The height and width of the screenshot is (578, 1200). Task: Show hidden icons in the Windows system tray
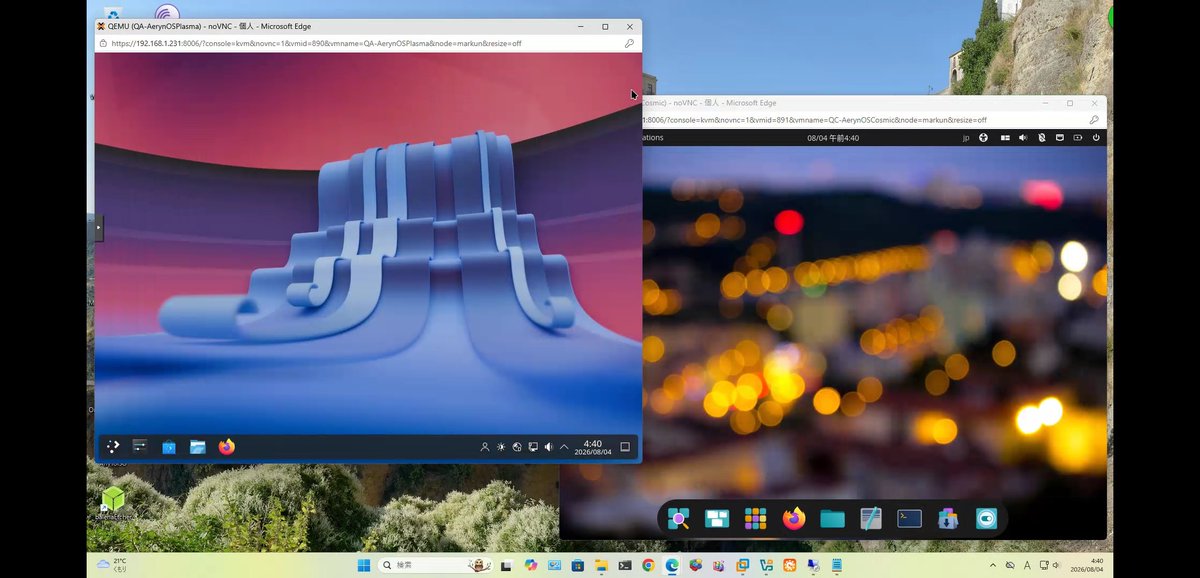[x=992, y=565]
